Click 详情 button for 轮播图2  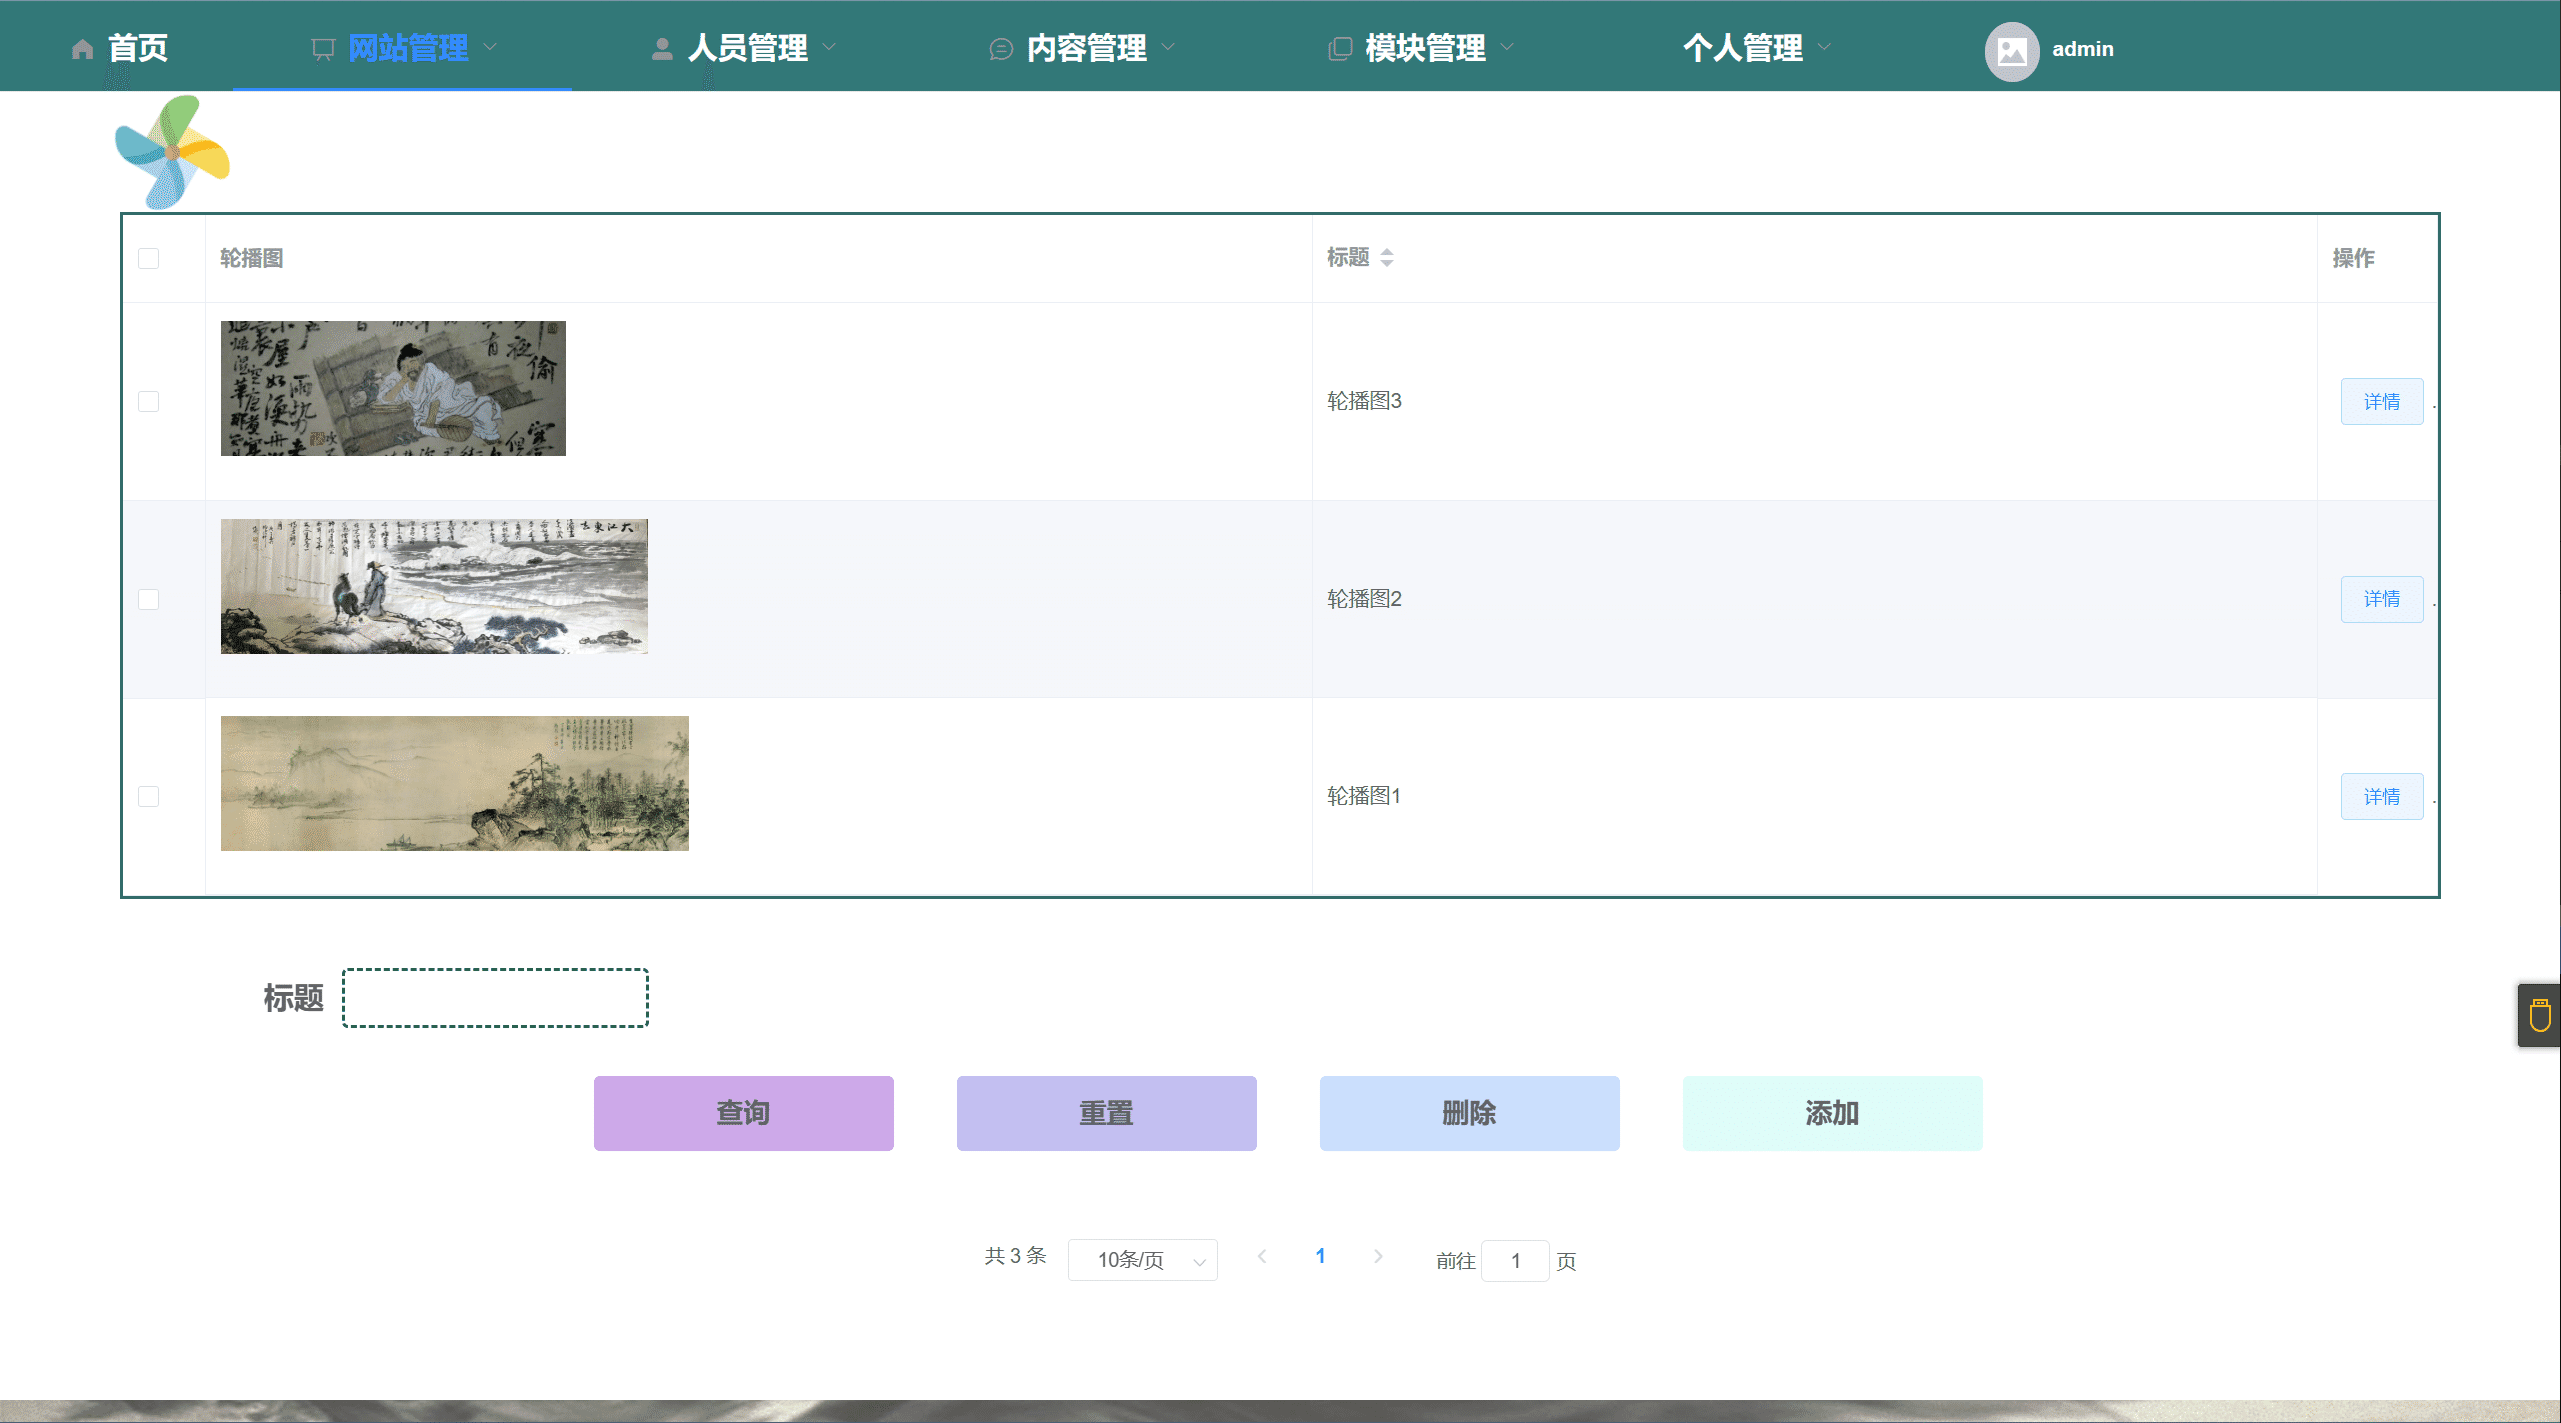[x=2381, y=599]
